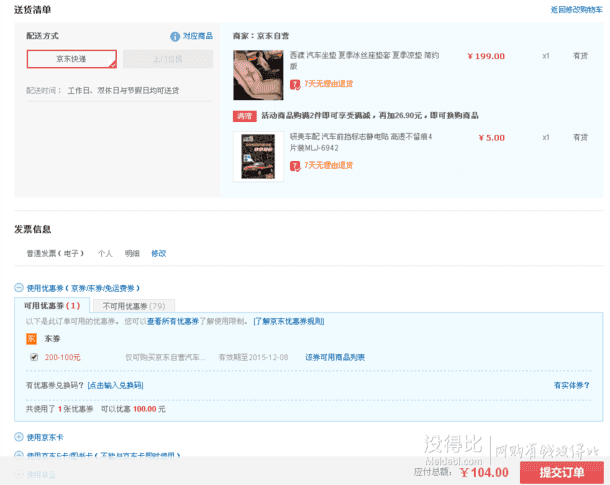The height and width of the screenshot is (485, 610).
Task: Click 仅可购买京东自营汽车 coupon restriction text
Action: [x=165, y=357]
